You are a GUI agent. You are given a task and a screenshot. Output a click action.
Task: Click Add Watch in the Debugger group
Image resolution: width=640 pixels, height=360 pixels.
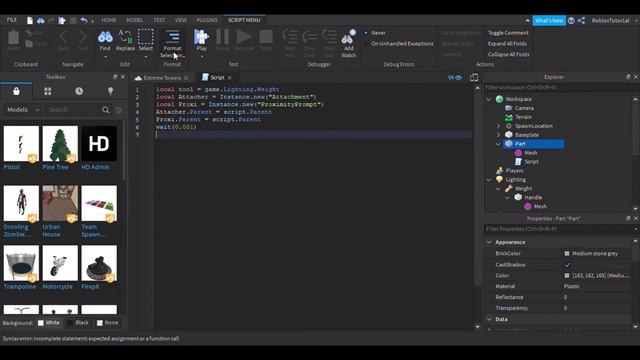(x=348, y=43)
